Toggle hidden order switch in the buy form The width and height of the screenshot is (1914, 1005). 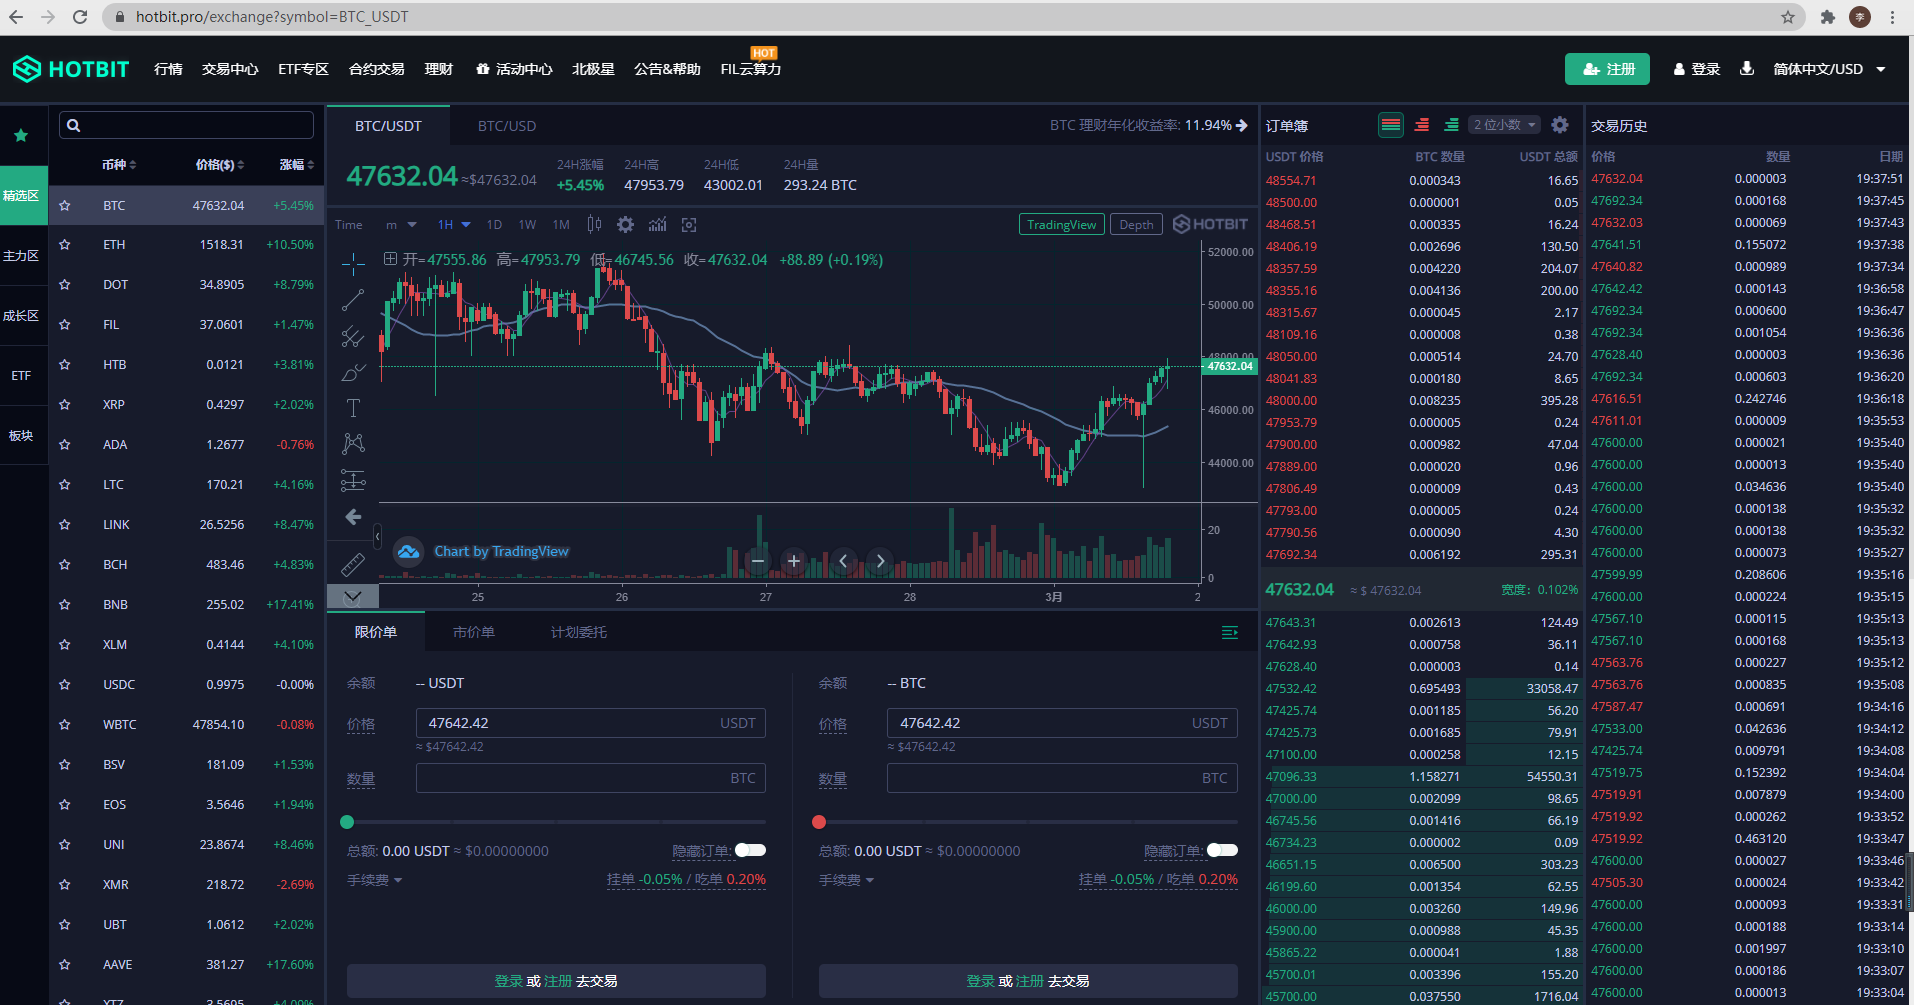click(x=750, y=850)
